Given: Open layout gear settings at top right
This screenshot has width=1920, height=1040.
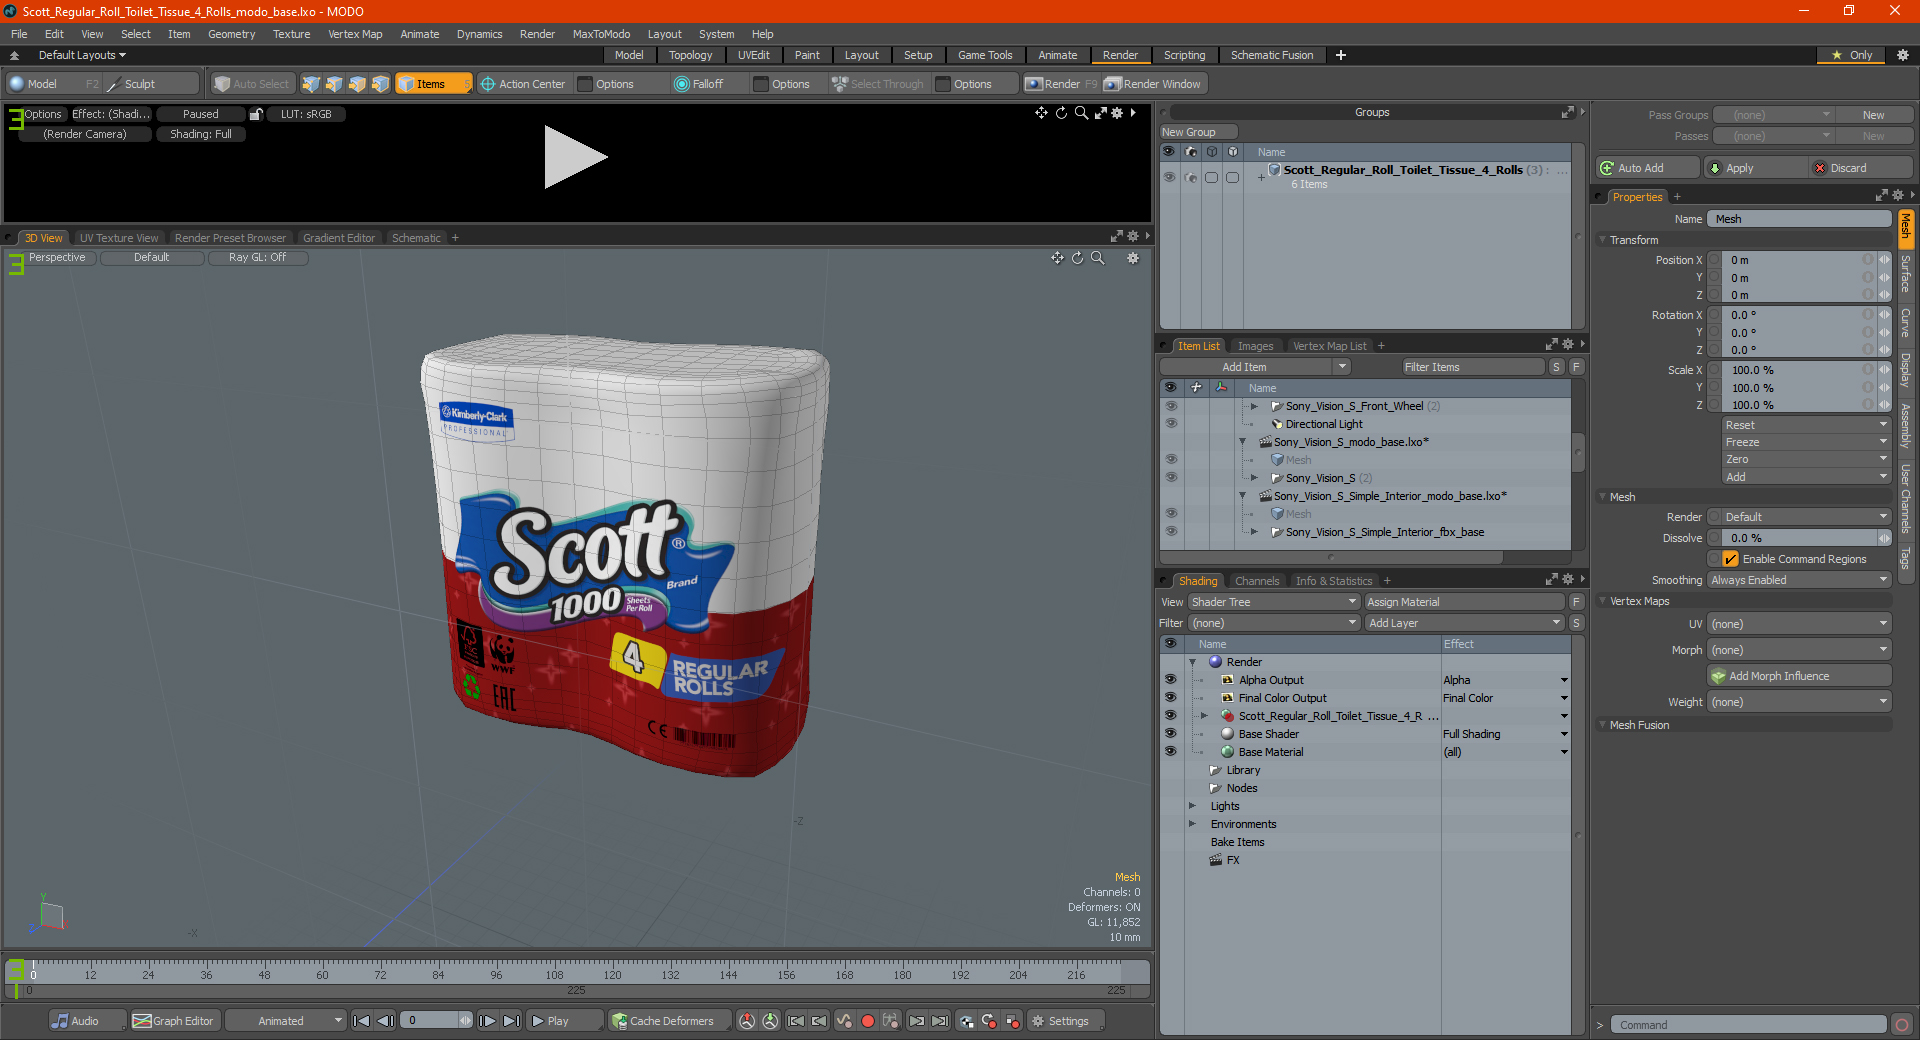Looking at the screenshot, I should [1903, 55].
